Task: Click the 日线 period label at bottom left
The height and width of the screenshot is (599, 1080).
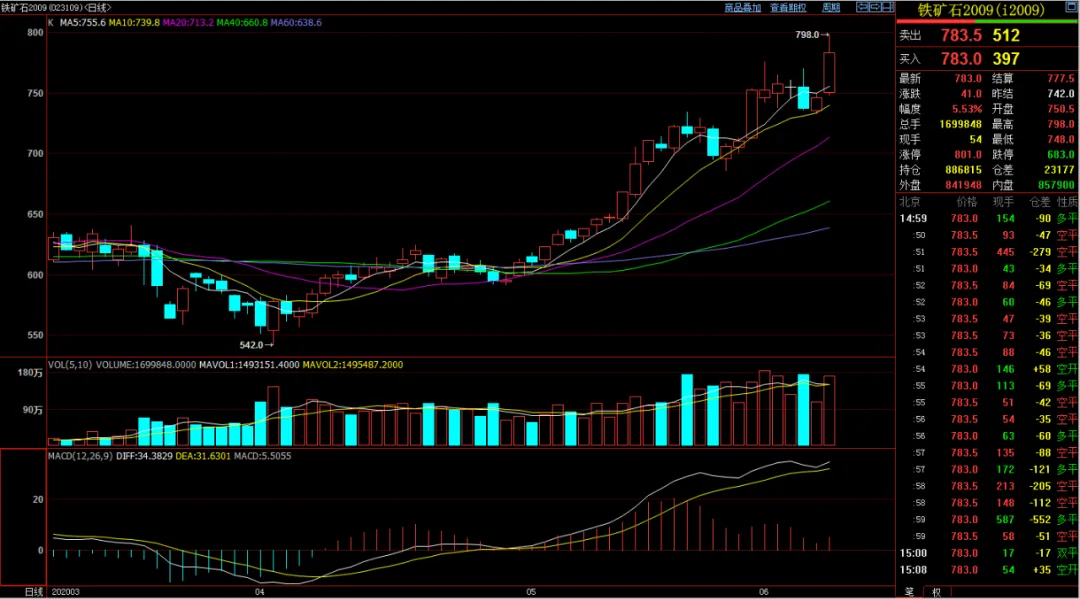Action: click(x=34, y=592)
